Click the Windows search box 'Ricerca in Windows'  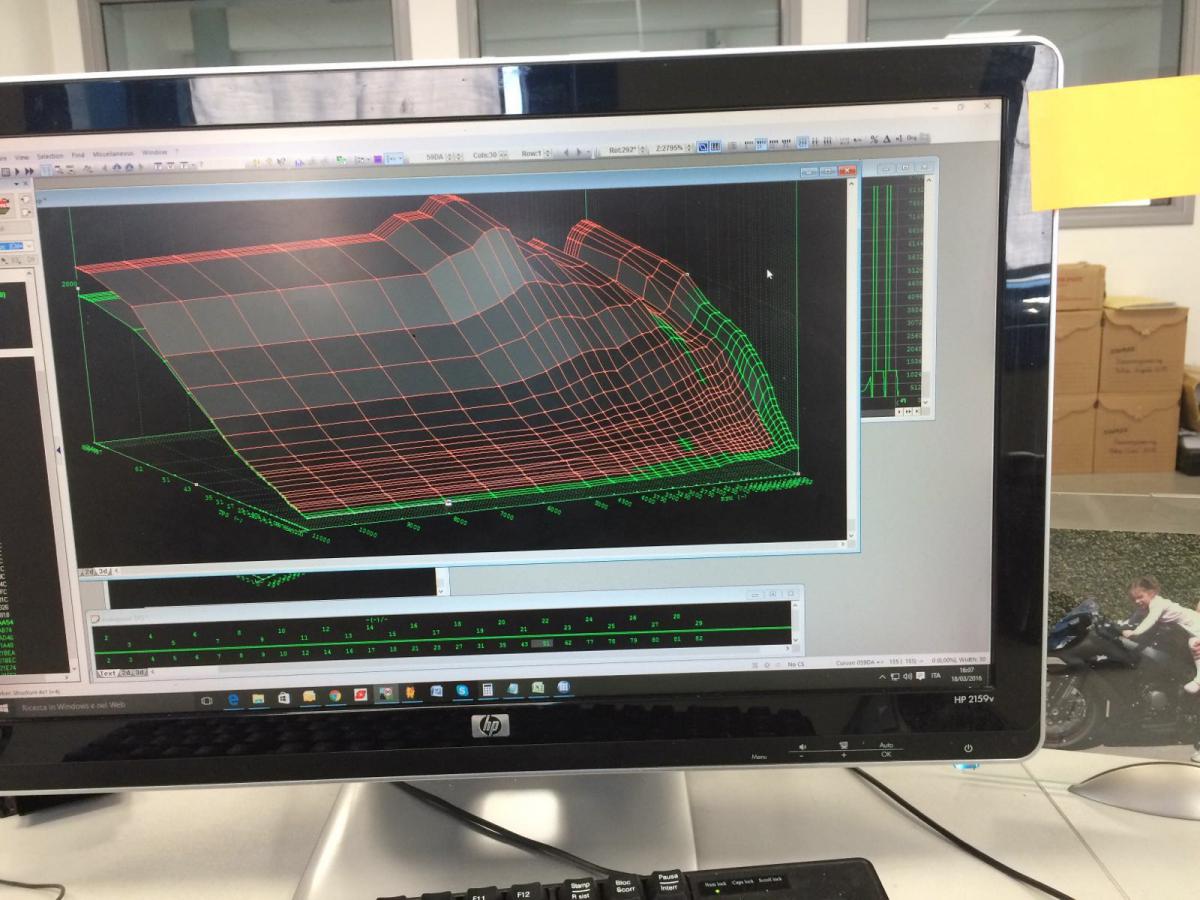[x=73, y=705]
